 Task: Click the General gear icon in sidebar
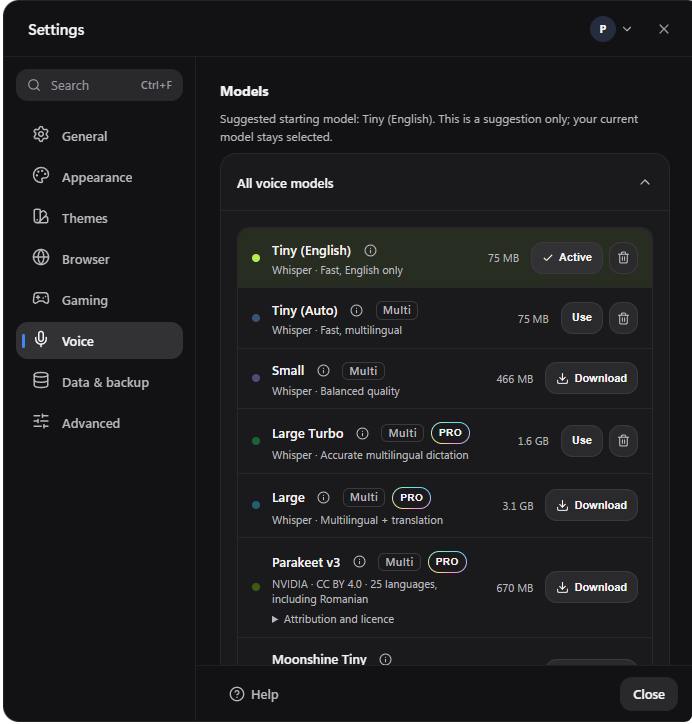point(41,134)
